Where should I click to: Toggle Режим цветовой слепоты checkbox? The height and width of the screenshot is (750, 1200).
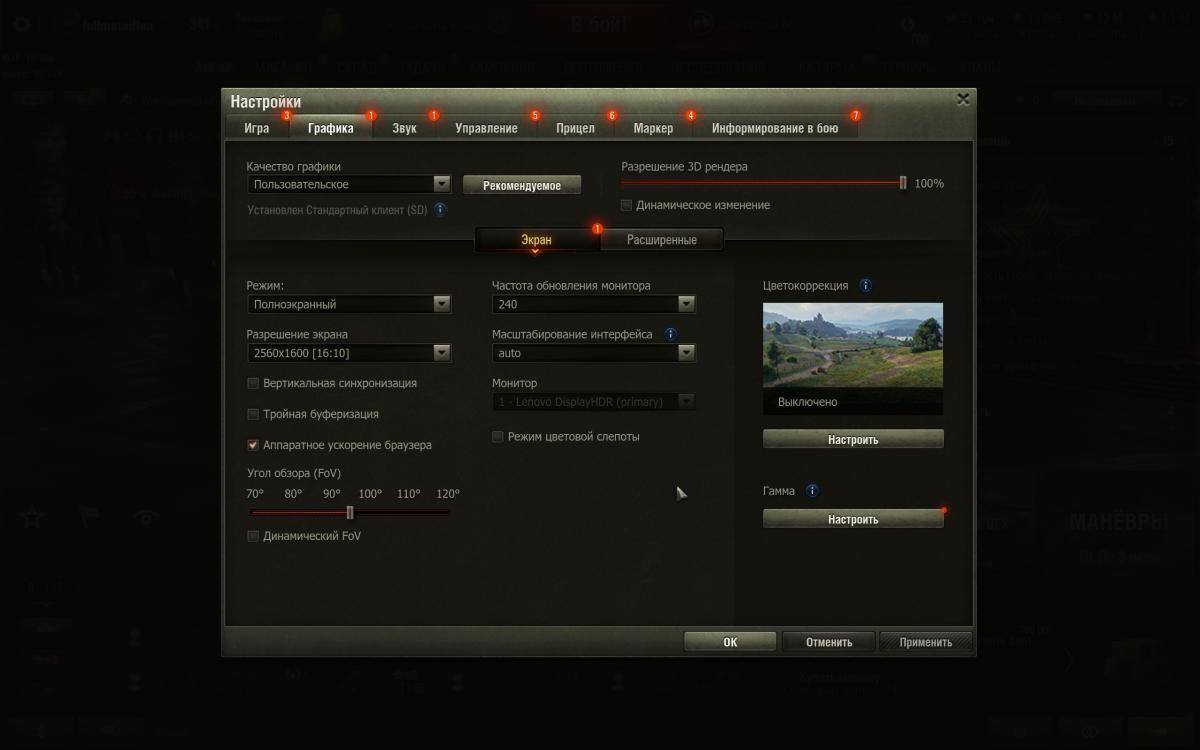click(x=498, y=437)
